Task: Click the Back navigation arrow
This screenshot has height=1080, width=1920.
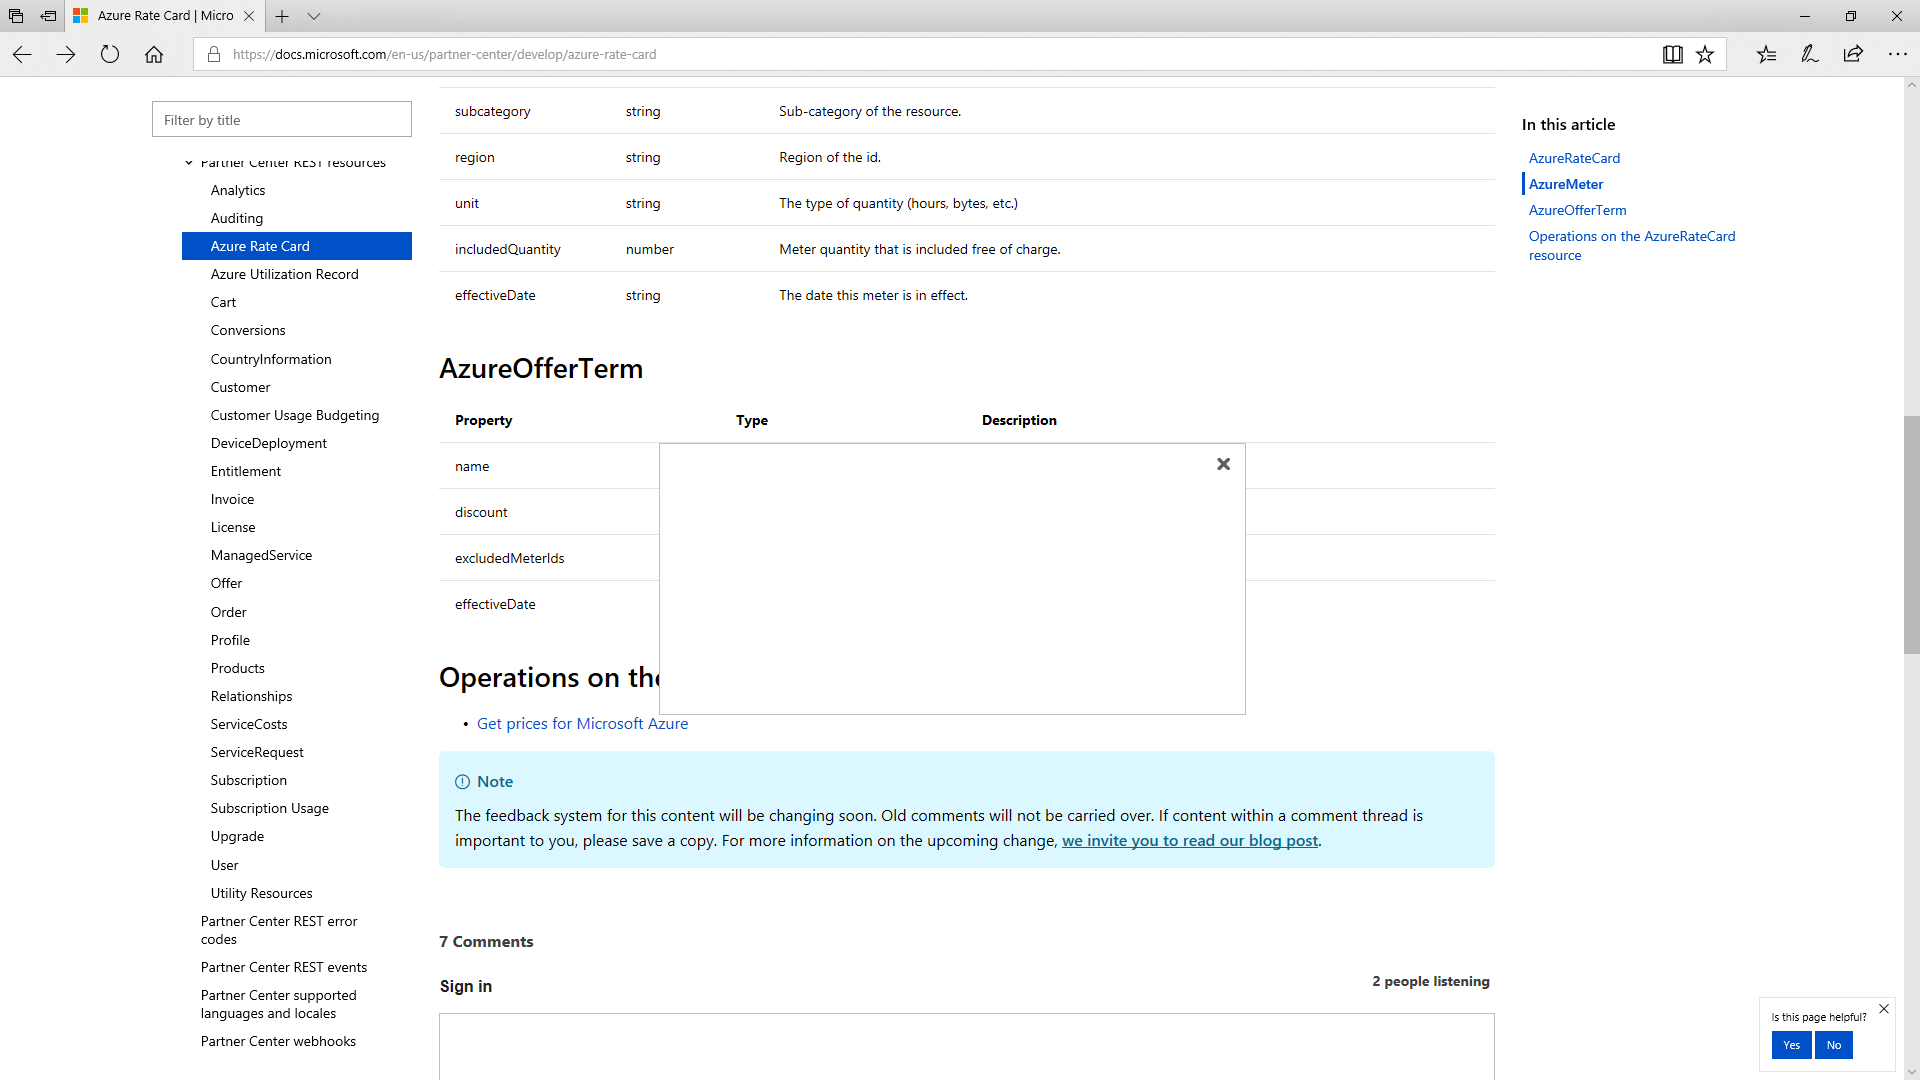Action: coord(21,55)
